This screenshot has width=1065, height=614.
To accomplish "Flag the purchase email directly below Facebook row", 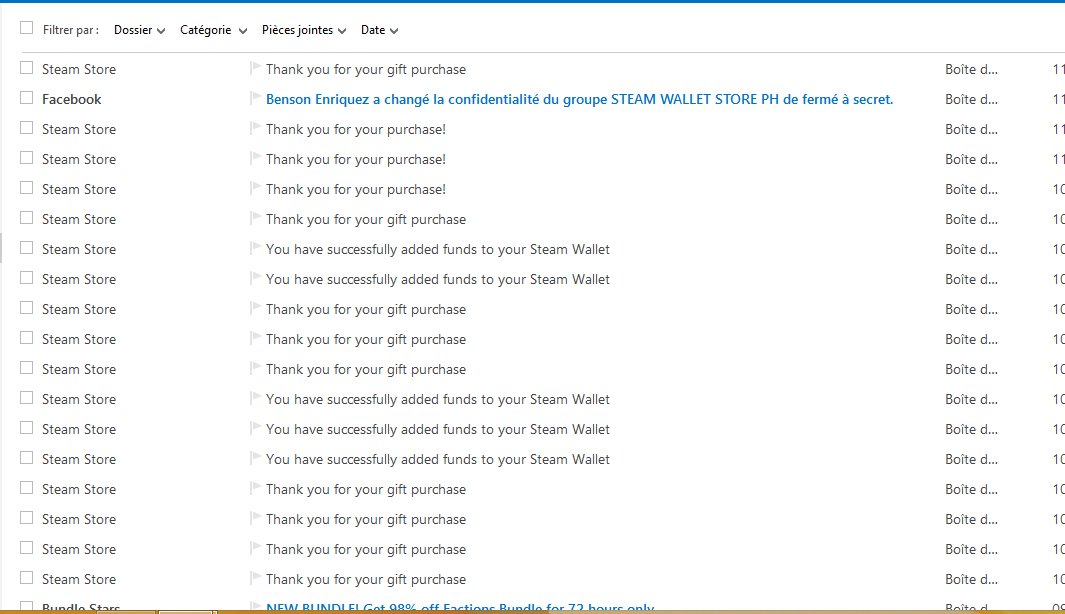I will 255,128.
